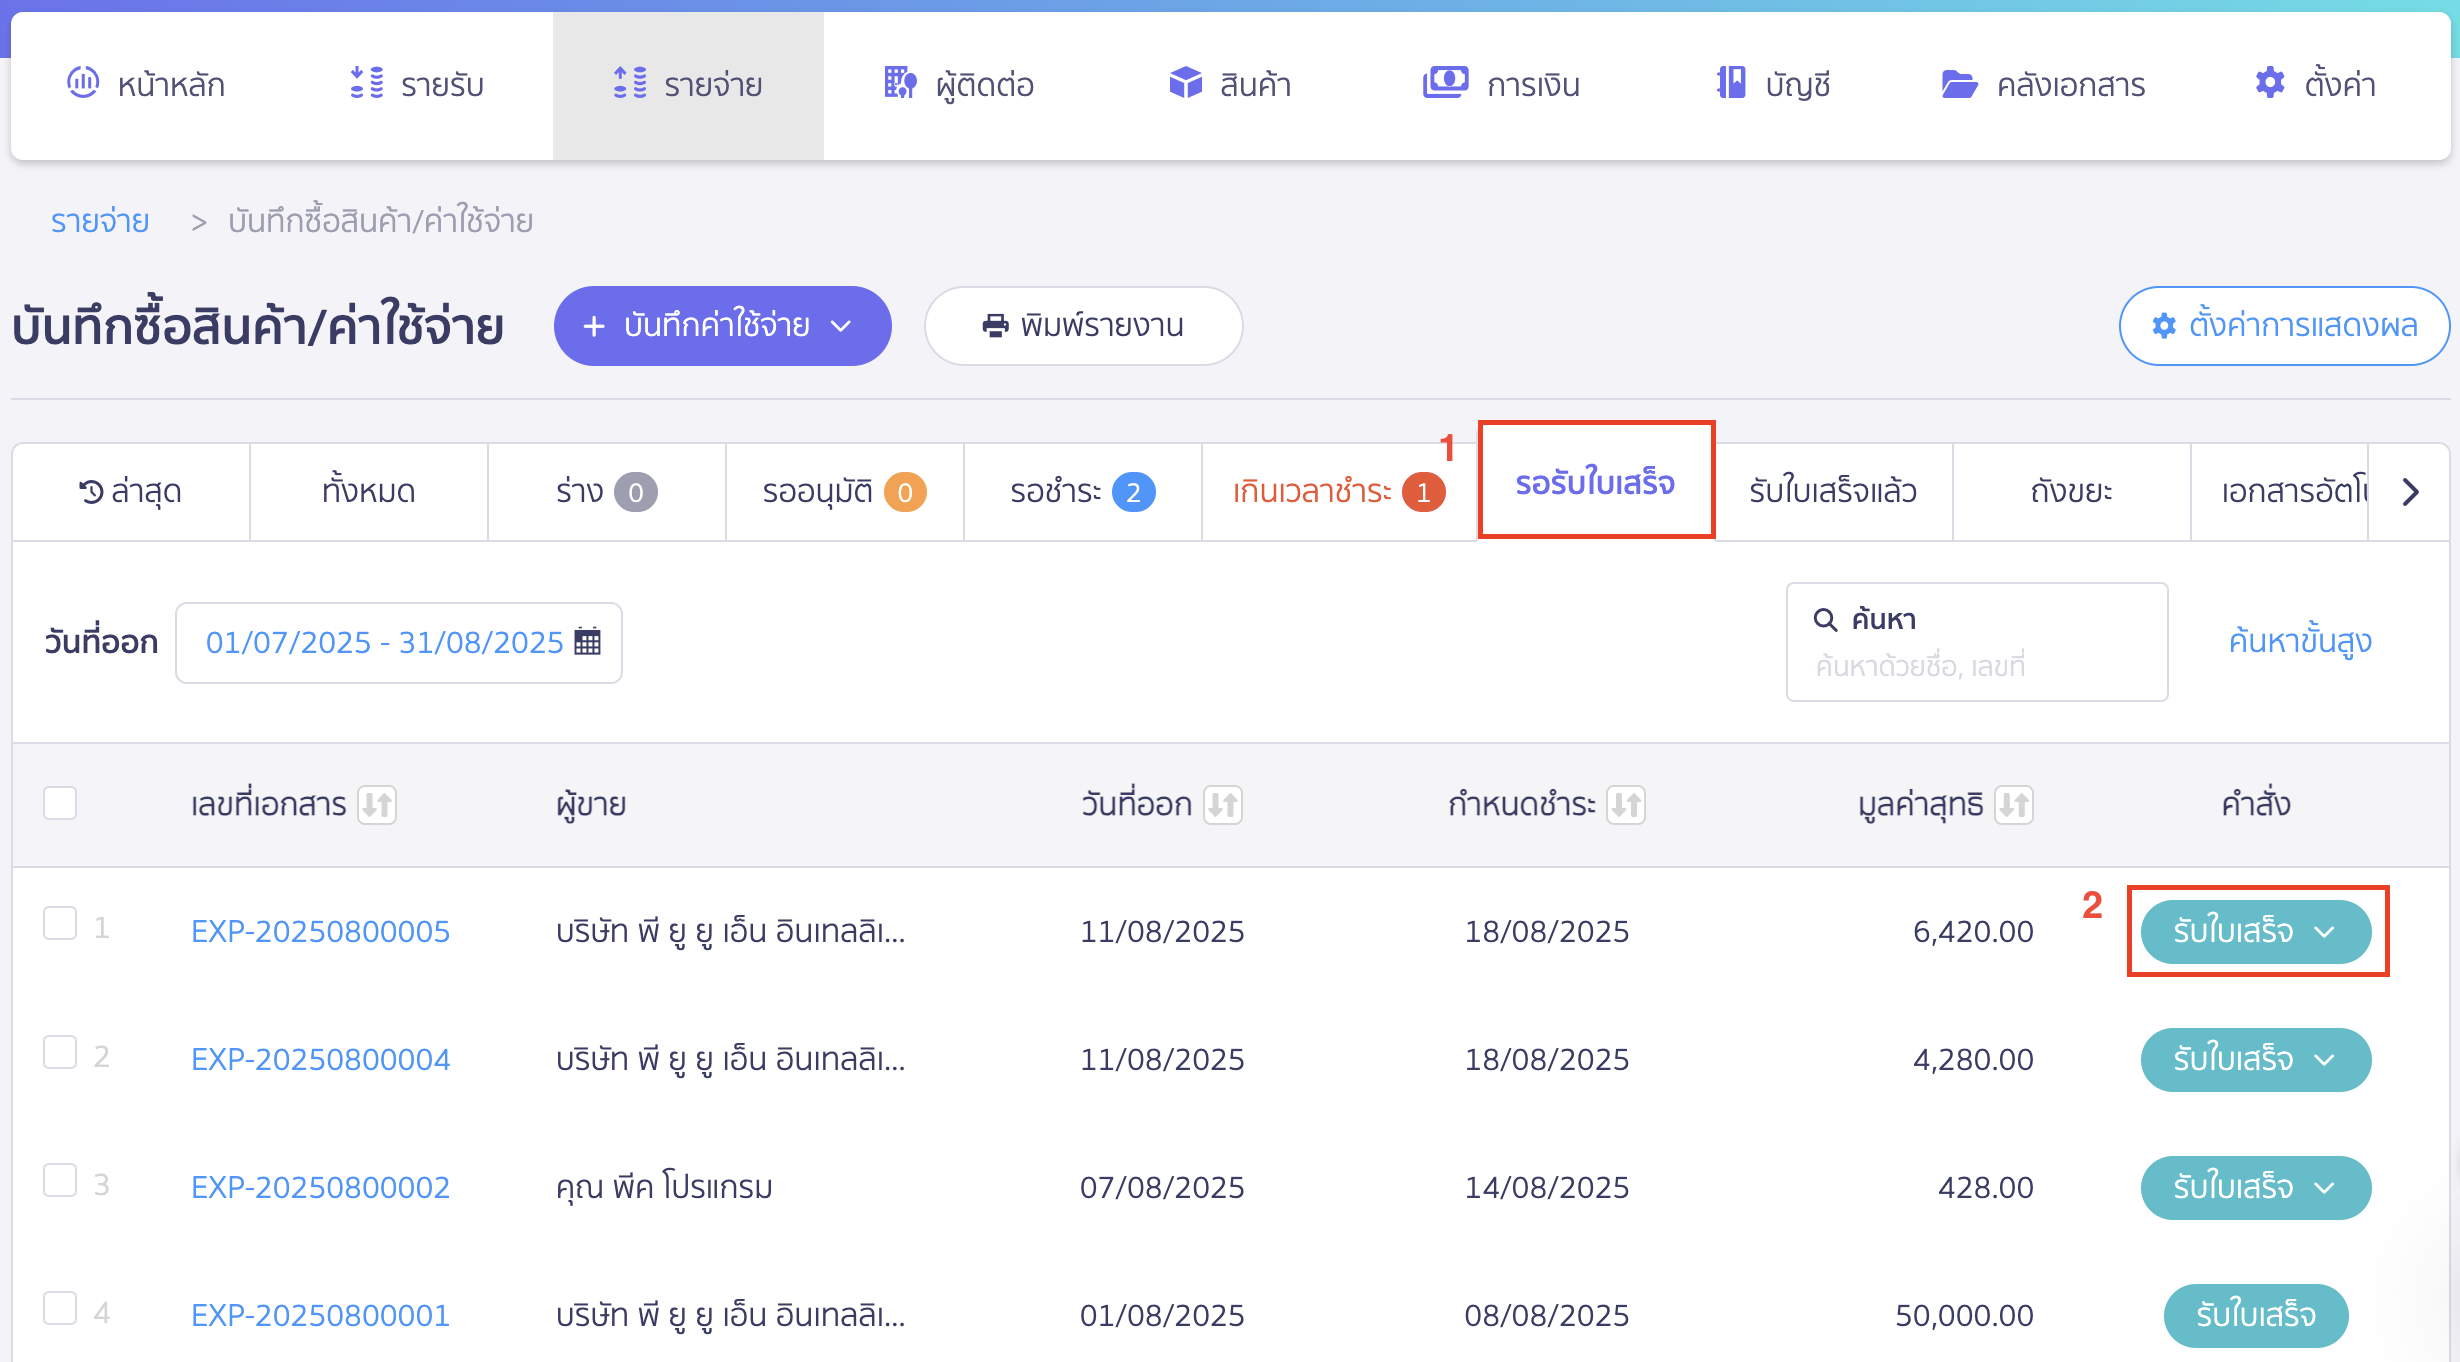The width and height of the screenshot is (2460, 1362).
Task: Switch to the รอรับใบเสร็จ tab
Action: (1596, 482)
